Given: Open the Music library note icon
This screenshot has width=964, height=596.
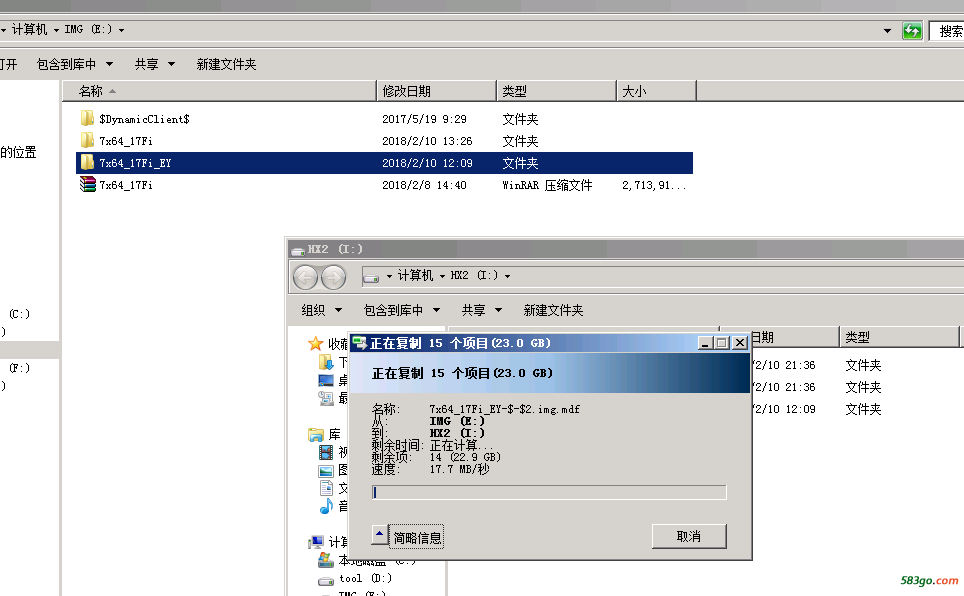Looking at the screenshot, I should (326, 506).
